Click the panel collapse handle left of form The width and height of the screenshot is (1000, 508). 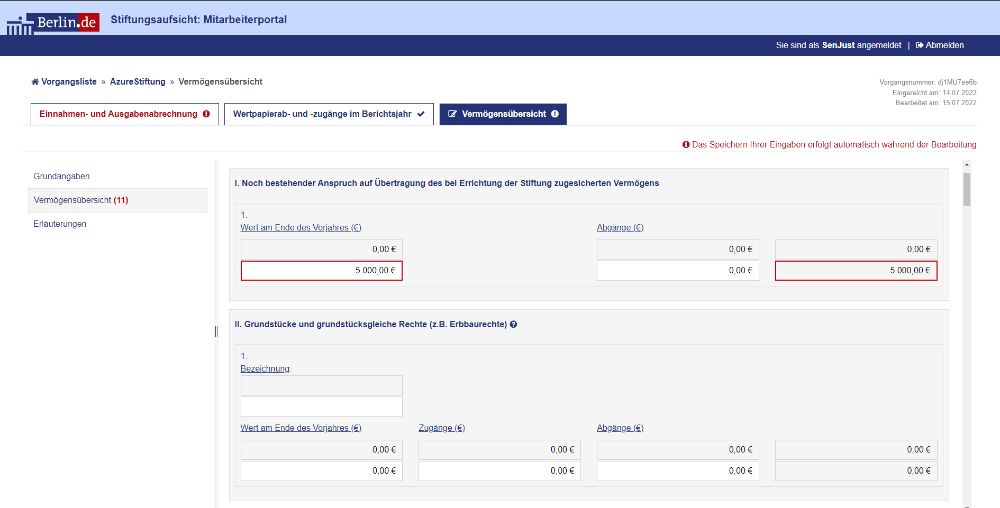[x=216, y=331]
